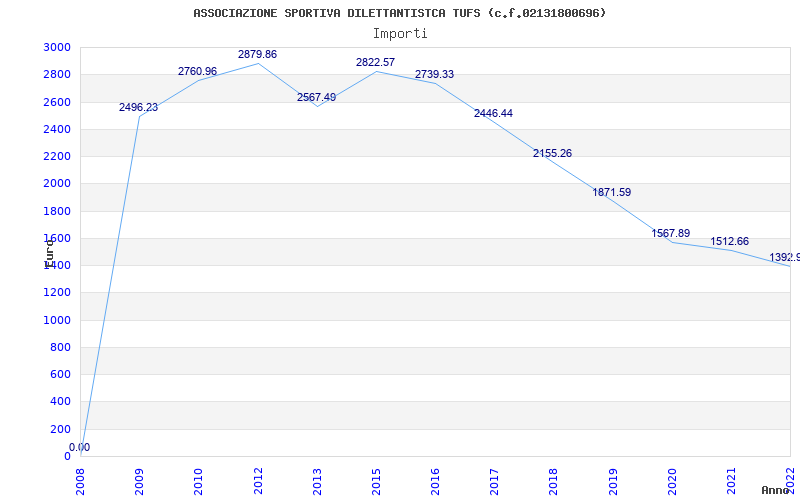Click x-axis year 2012

pyautogui.click(x=258, y=482)
